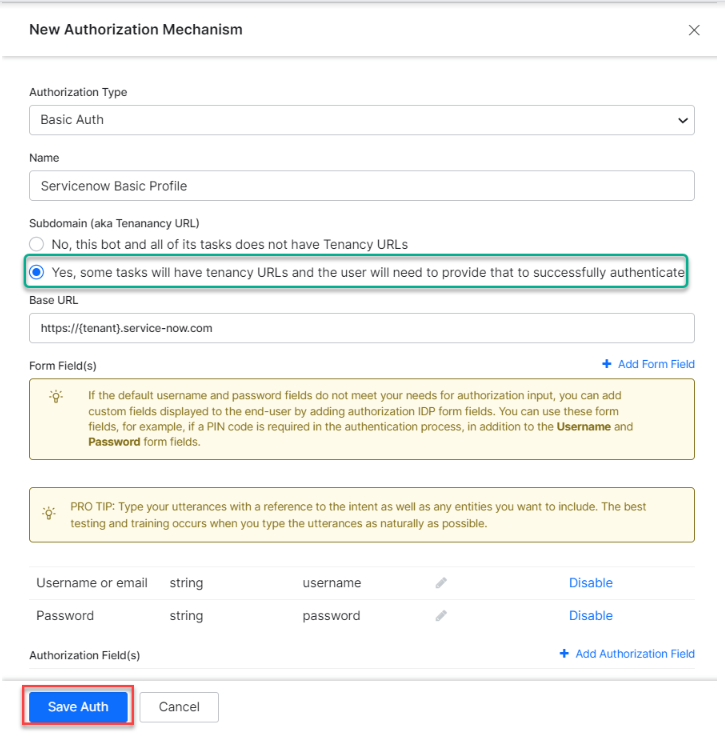Select the No tenancy URLs radio option
The image size is (725, 738).
click(x=37, y=244)
